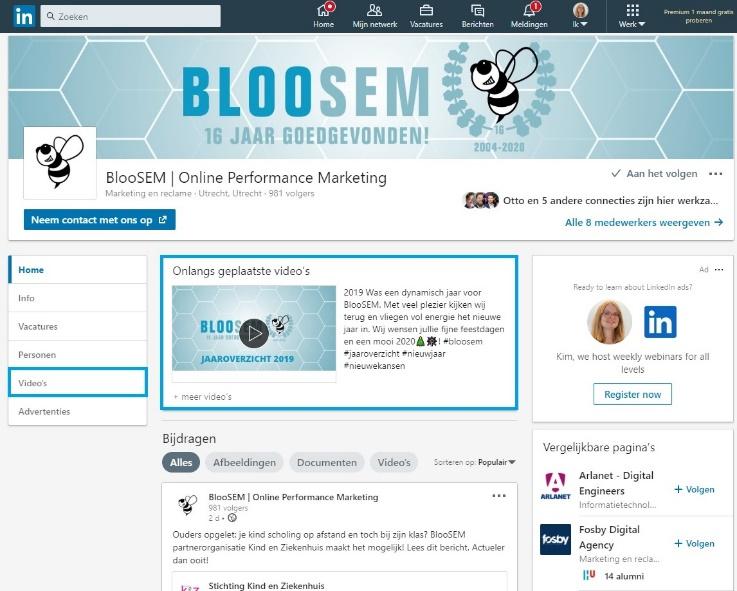Toggle the Aan het volgen follow state
This screenshot has width=737, height=591.
click(654, 173)
